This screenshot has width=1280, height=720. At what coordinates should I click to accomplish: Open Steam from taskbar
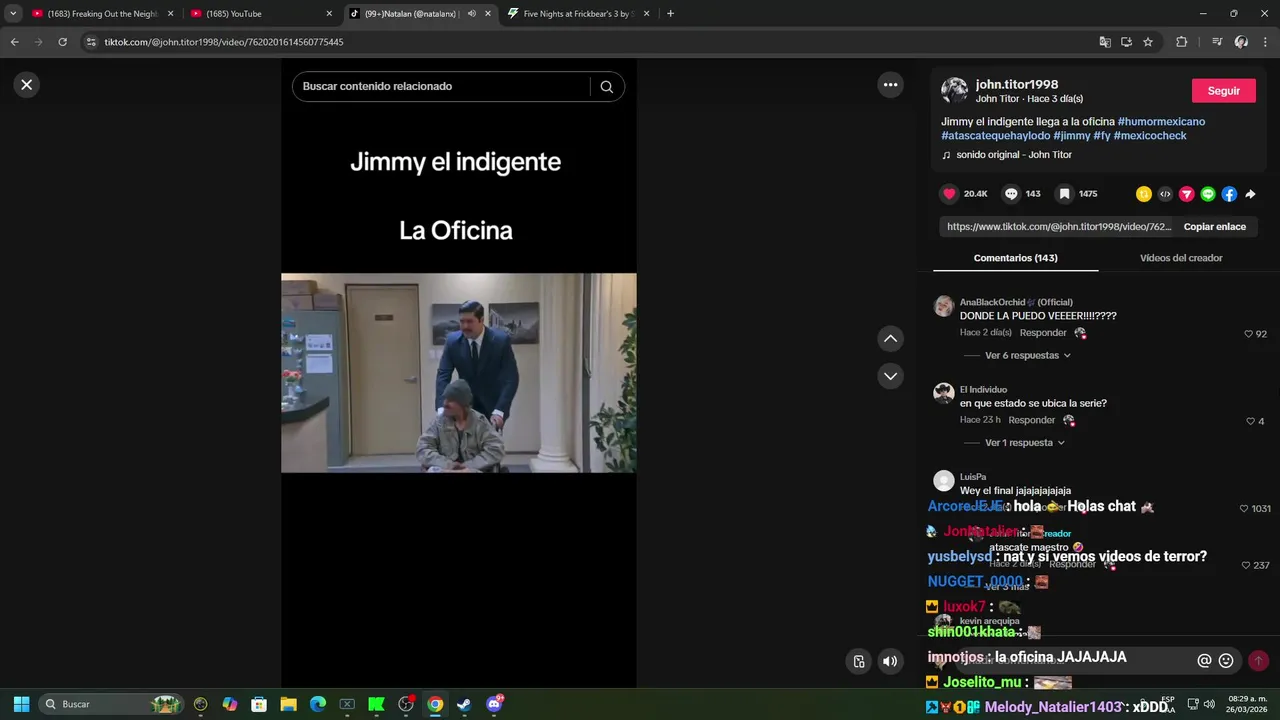pyautogui.click(x=464, y=704)
